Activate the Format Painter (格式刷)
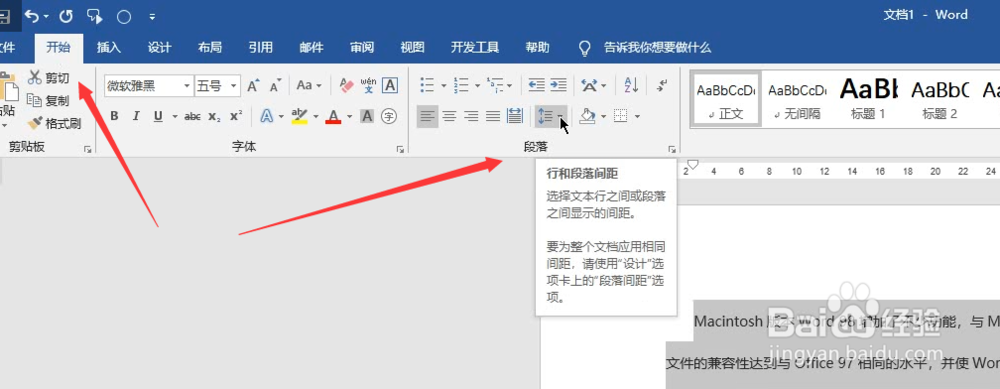This screenshot has width=1000, height=389. [55, 123]
